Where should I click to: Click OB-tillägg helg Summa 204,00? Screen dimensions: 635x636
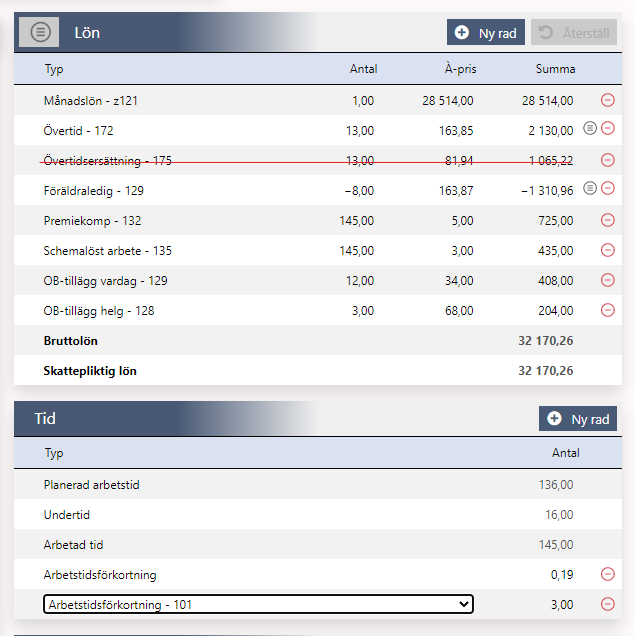[x=556, y=311]
